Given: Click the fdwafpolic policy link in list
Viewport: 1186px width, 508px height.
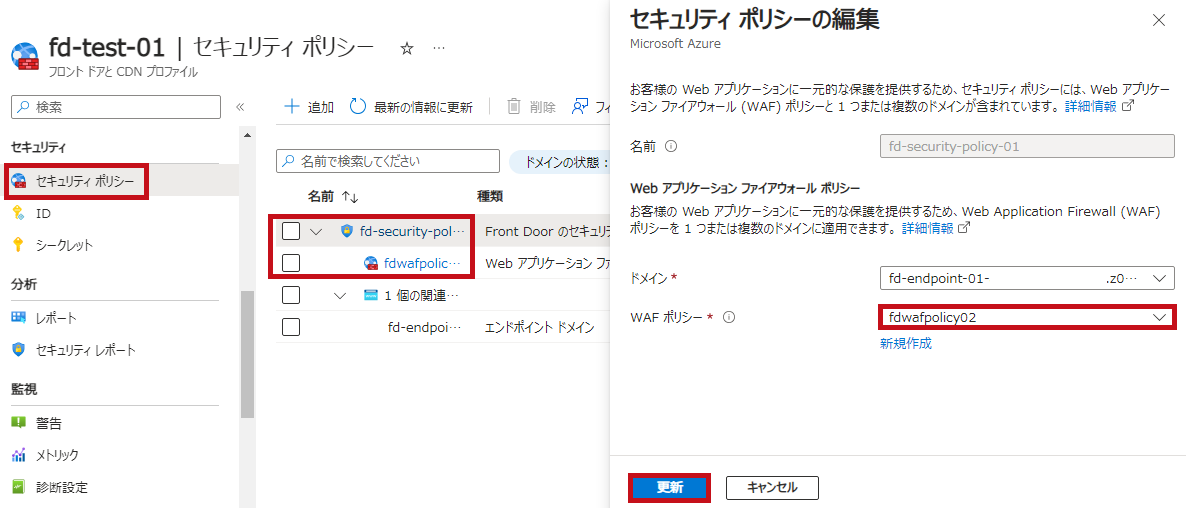Looking at the screenshot, I should (421, 263).
